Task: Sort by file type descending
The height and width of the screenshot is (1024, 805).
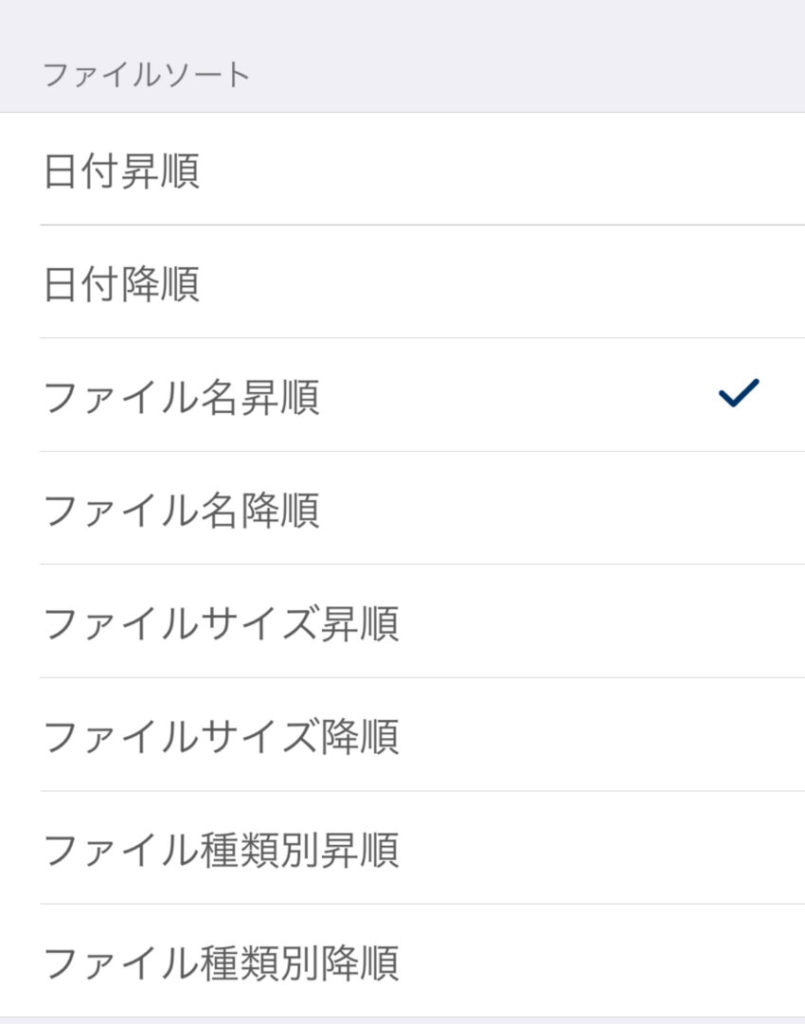Action: click(x=222, y=962)
